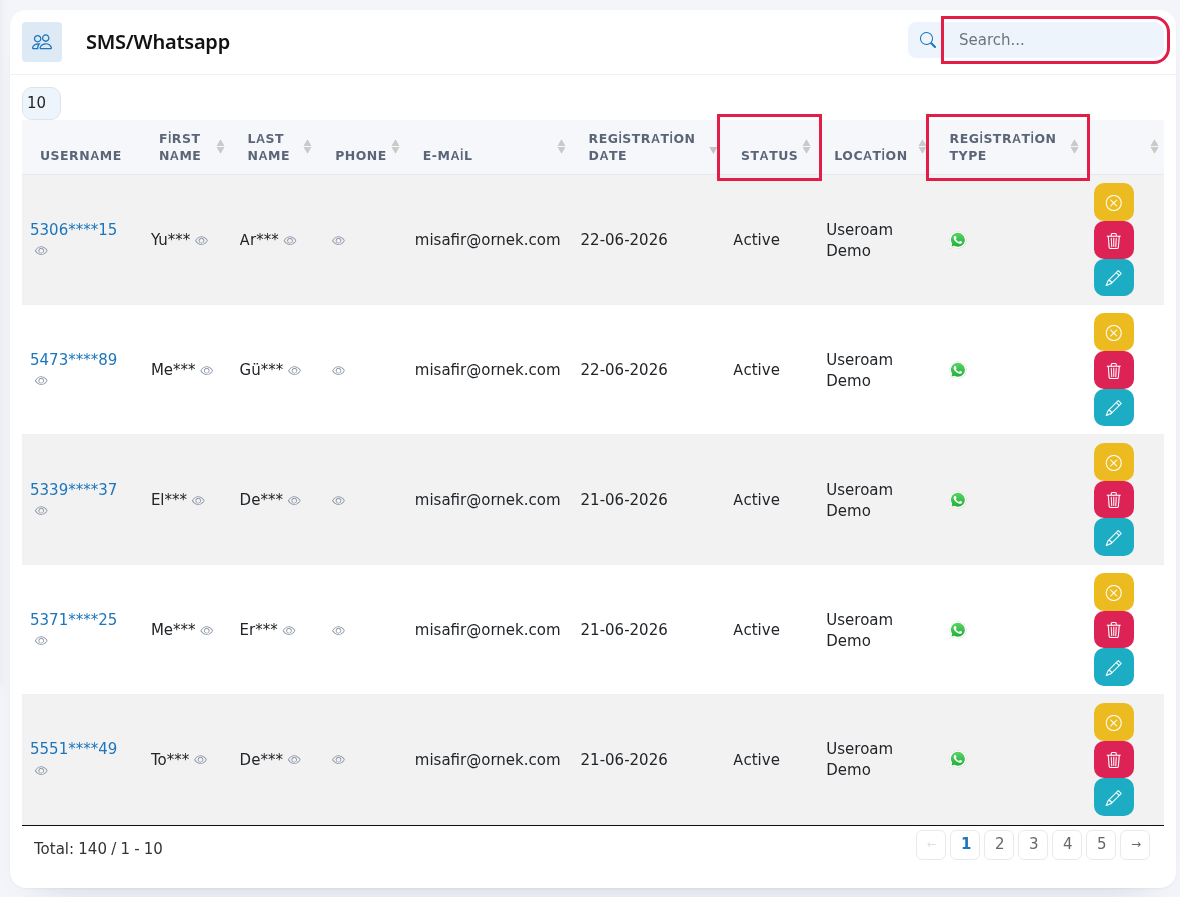Edit user 5551****49 with pencil icon
This screenshot has width=1180, height=897.
1114,798
